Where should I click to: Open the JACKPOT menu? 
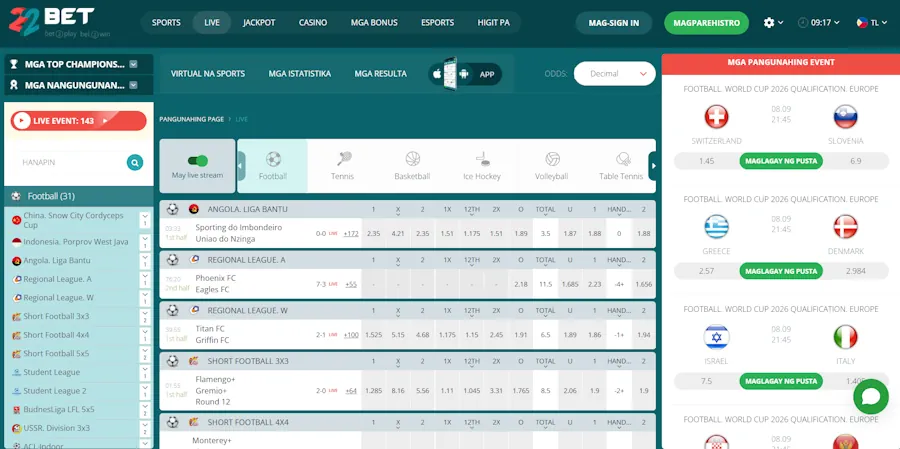tap(259, 23)
